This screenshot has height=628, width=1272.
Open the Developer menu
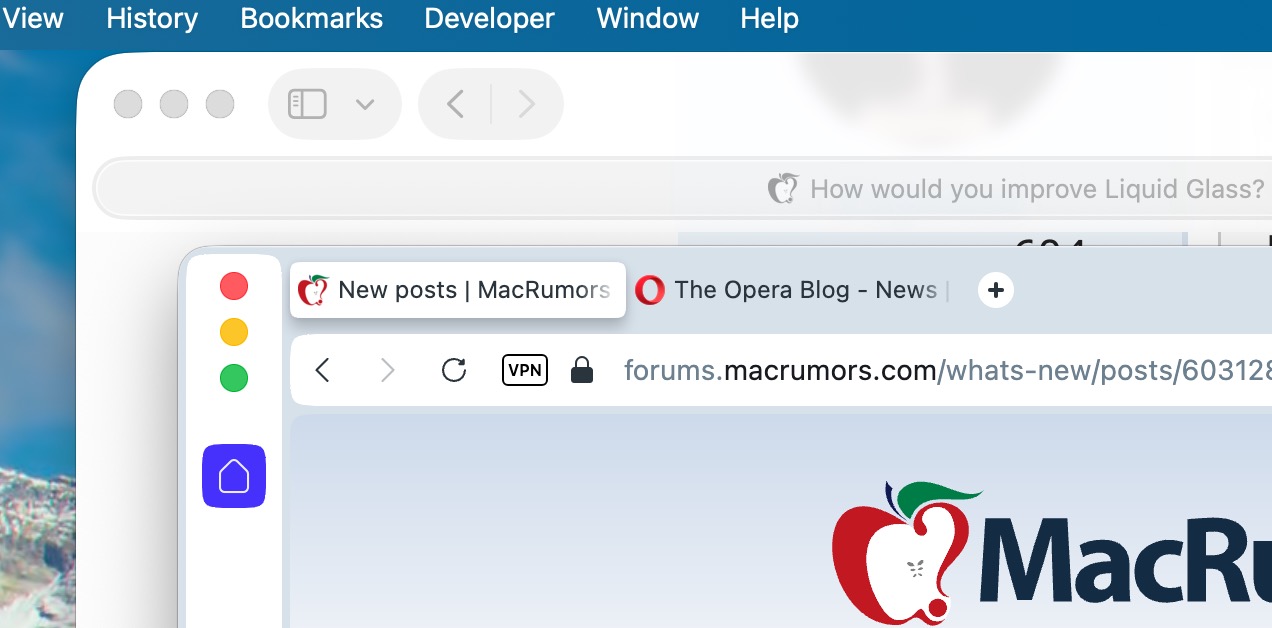coord(489,18)
